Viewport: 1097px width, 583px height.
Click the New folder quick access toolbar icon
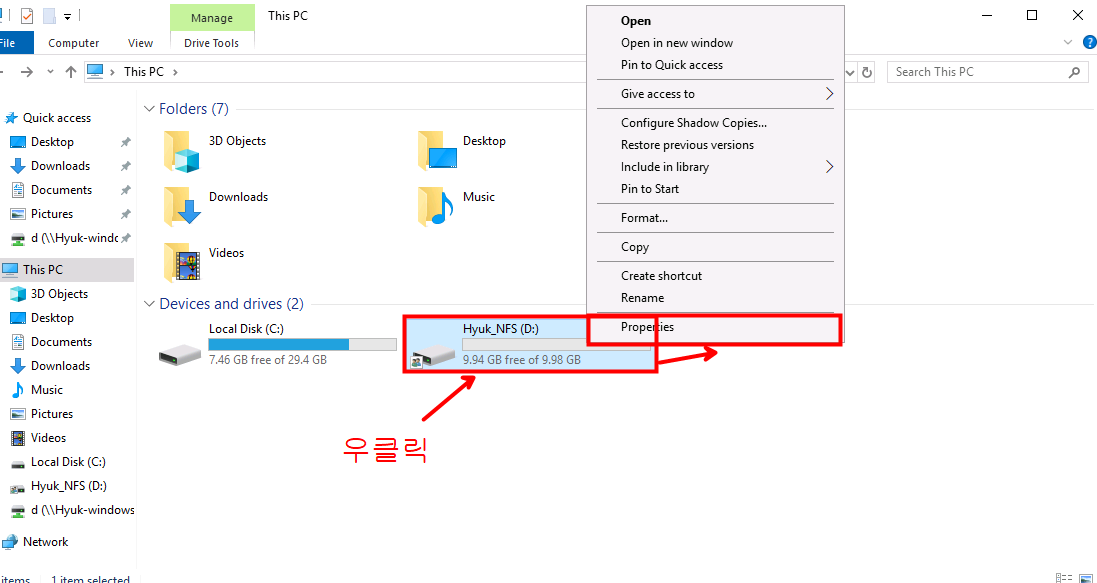click(49, 15)
